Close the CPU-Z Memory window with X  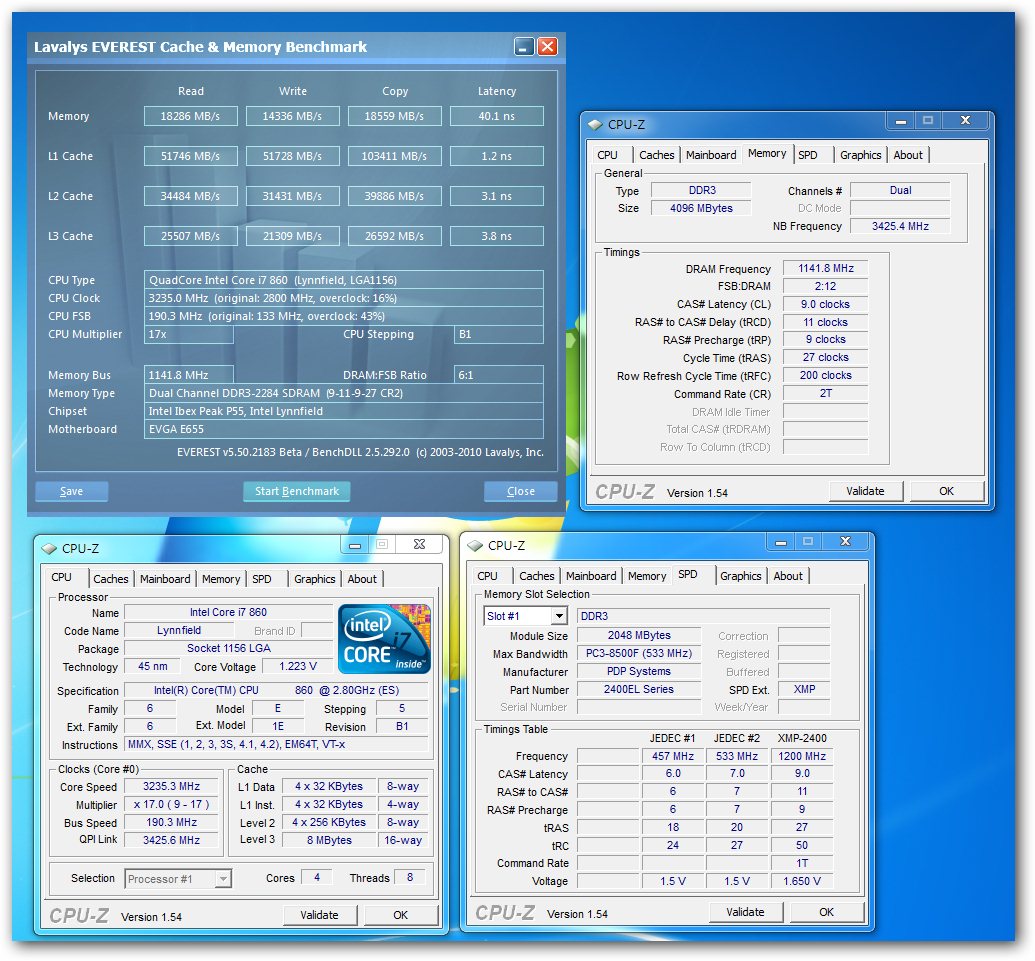[x=965, y=121]
